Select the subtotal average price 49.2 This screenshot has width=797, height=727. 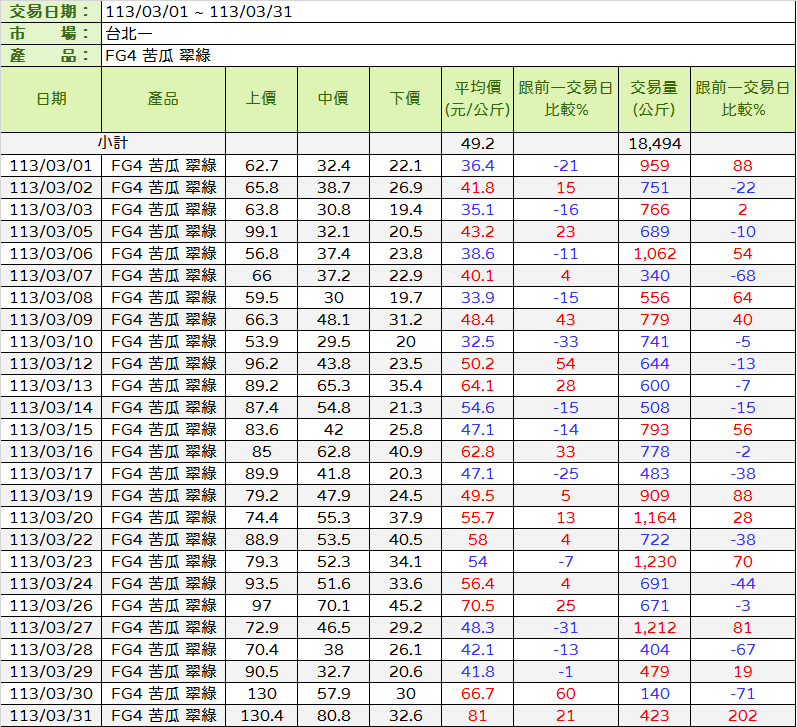(x=477, y=143)
